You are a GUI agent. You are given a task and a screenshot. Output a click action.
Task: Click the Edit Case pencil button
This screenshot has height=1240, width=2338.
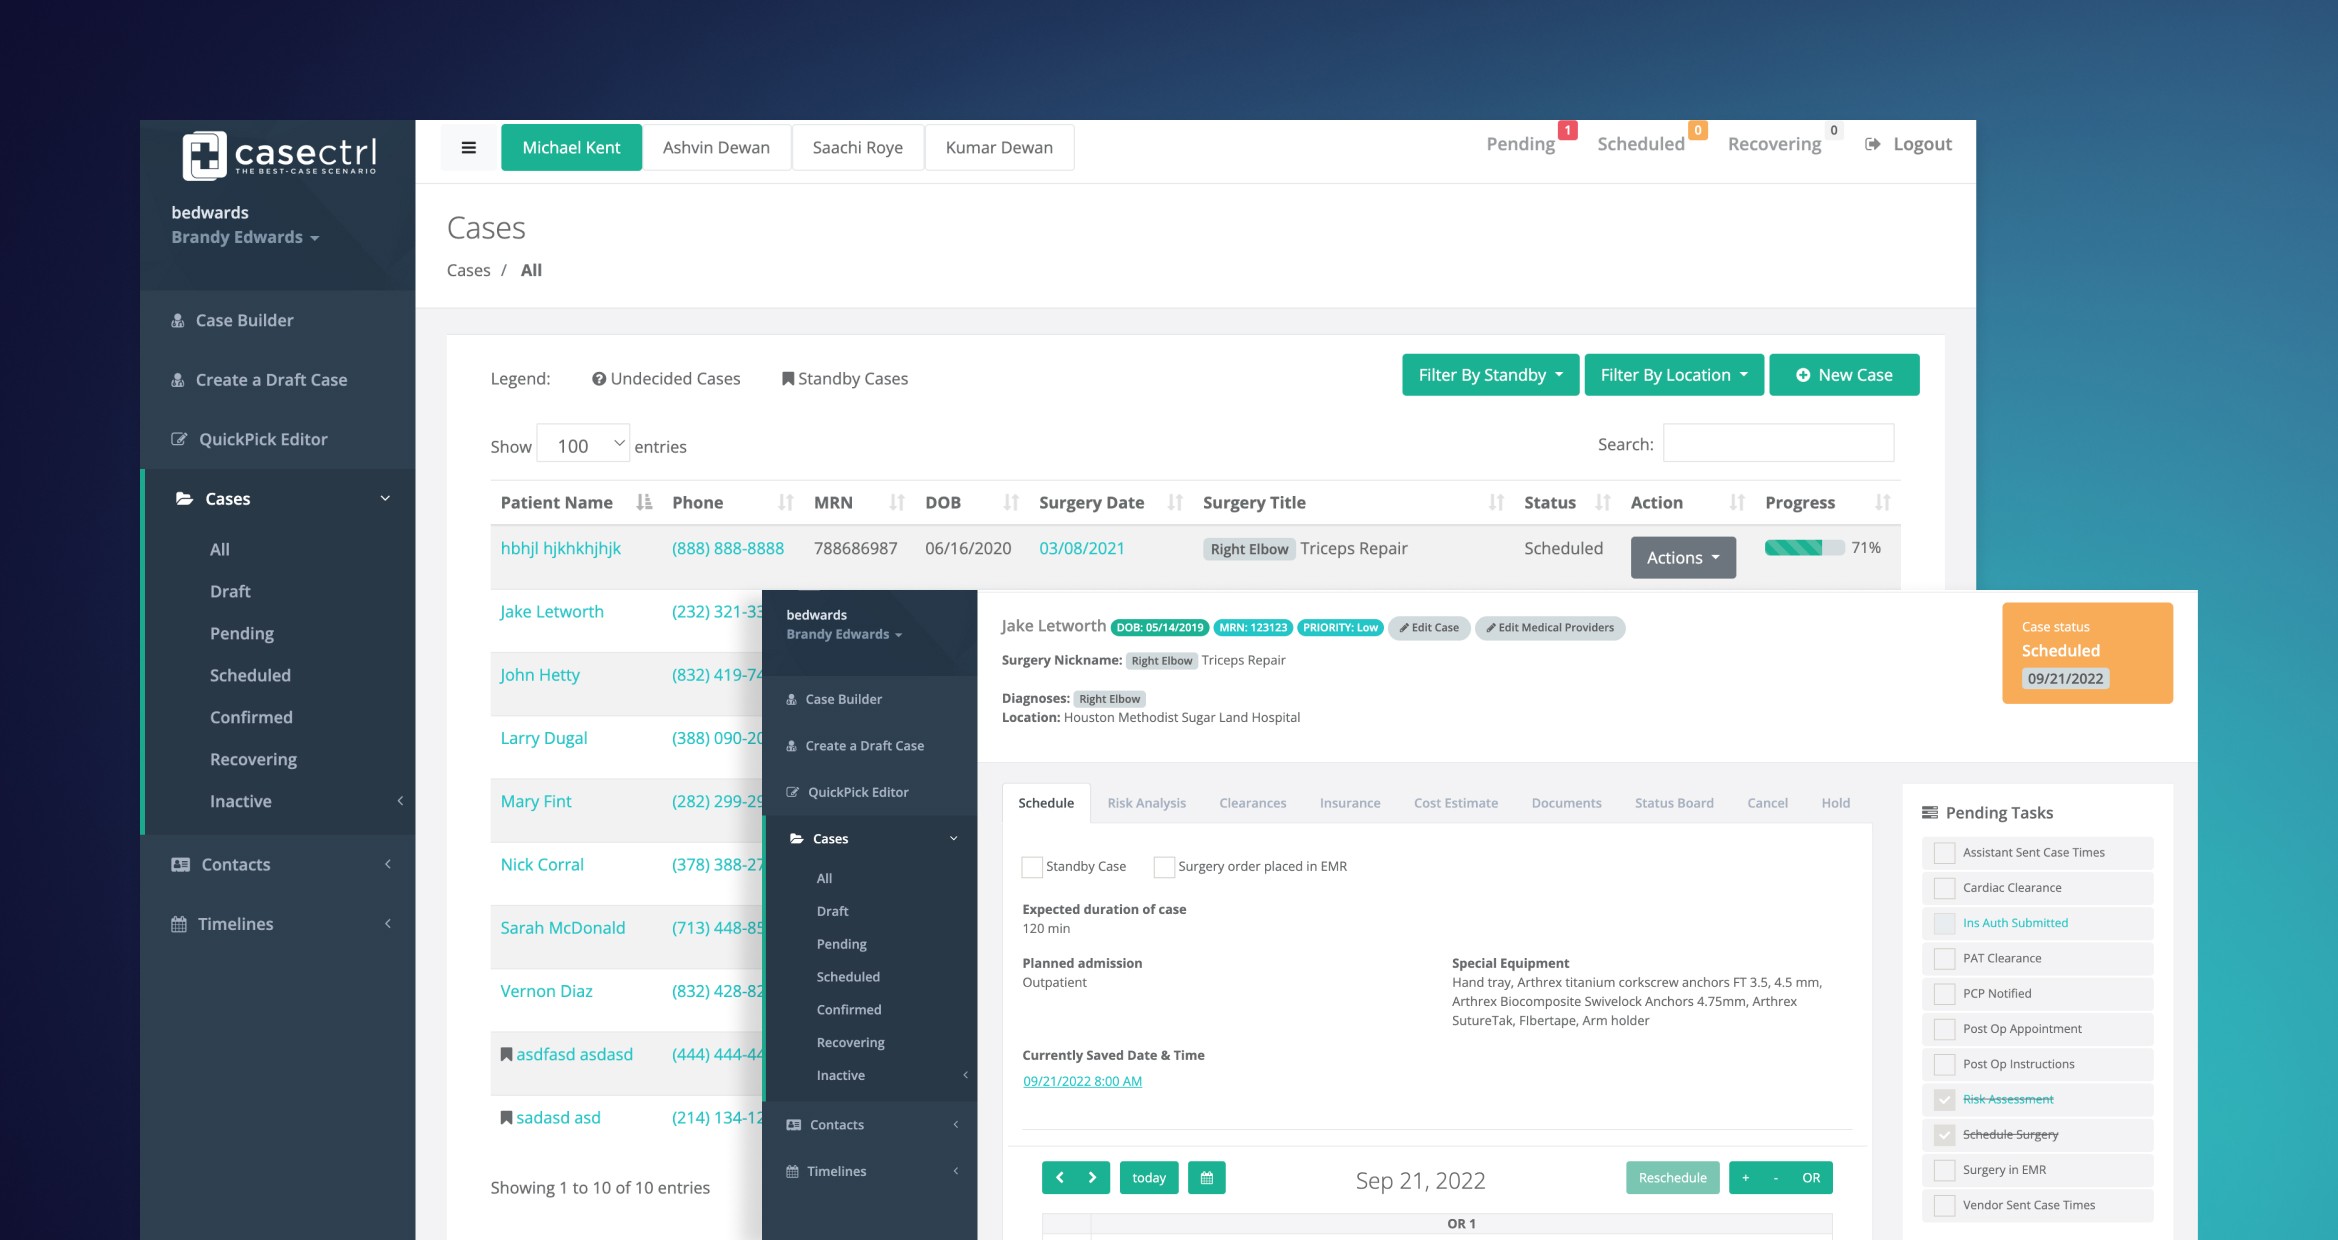pos(1429,628)
